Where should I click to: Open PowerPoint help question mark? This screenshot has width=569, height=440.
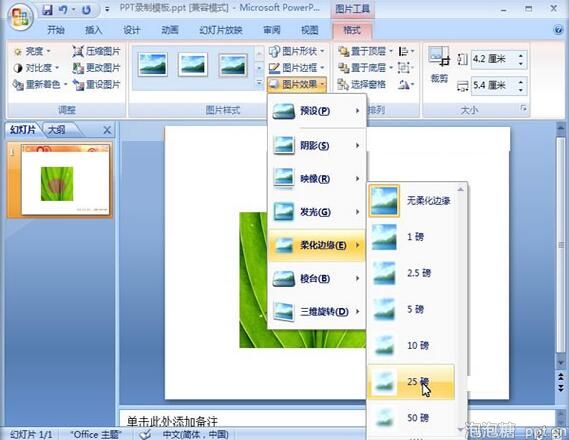[x=558, y=30]
